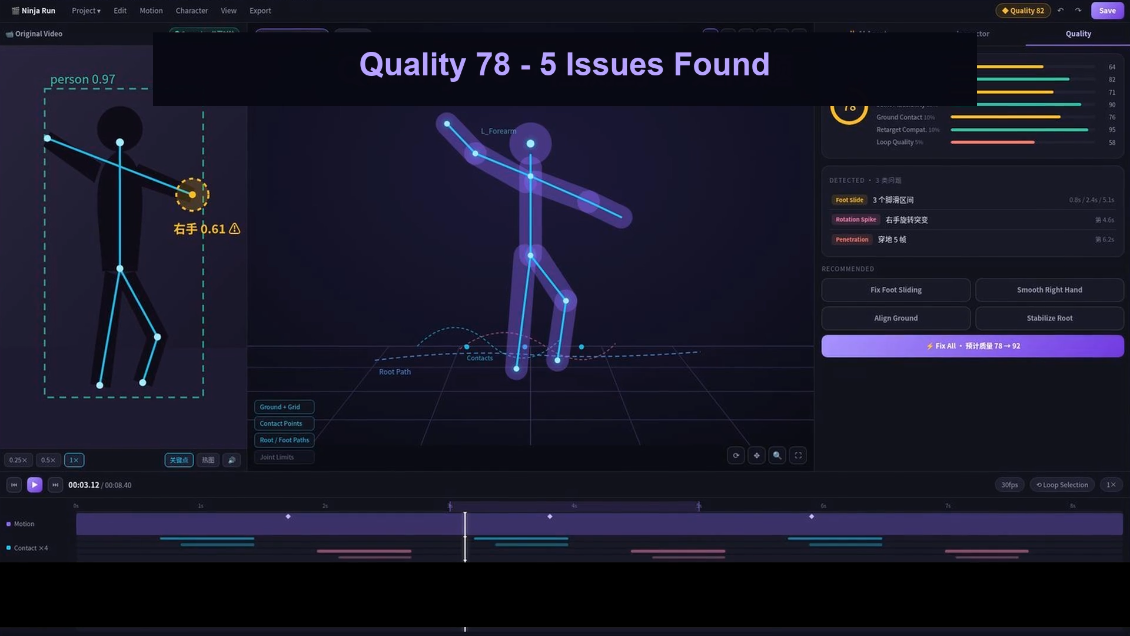The width and height of the screenshot is (1130, 636).
Task: Toggle the Ground + Grid overlay
Action: pos(284,407)
